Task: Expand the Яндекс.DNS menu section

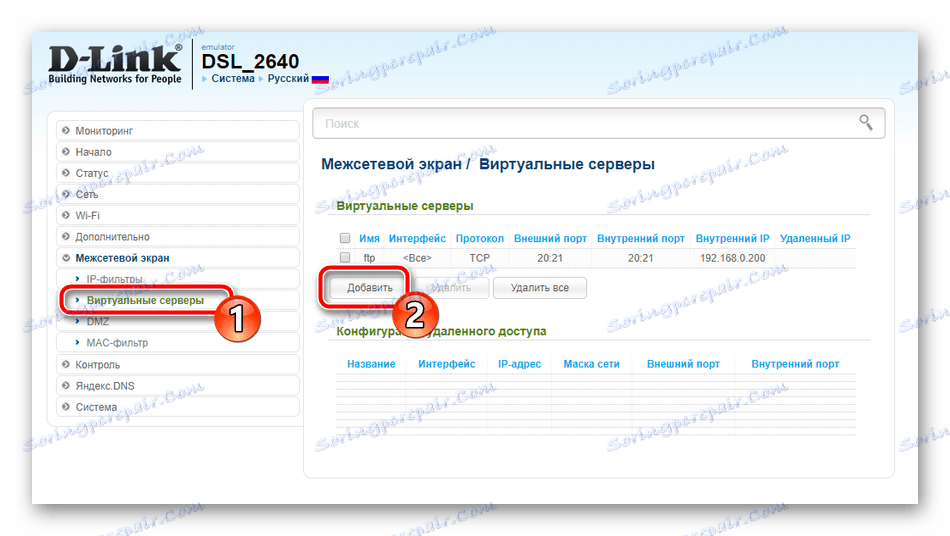Action: pyautogui.click(x=178, y=386)
